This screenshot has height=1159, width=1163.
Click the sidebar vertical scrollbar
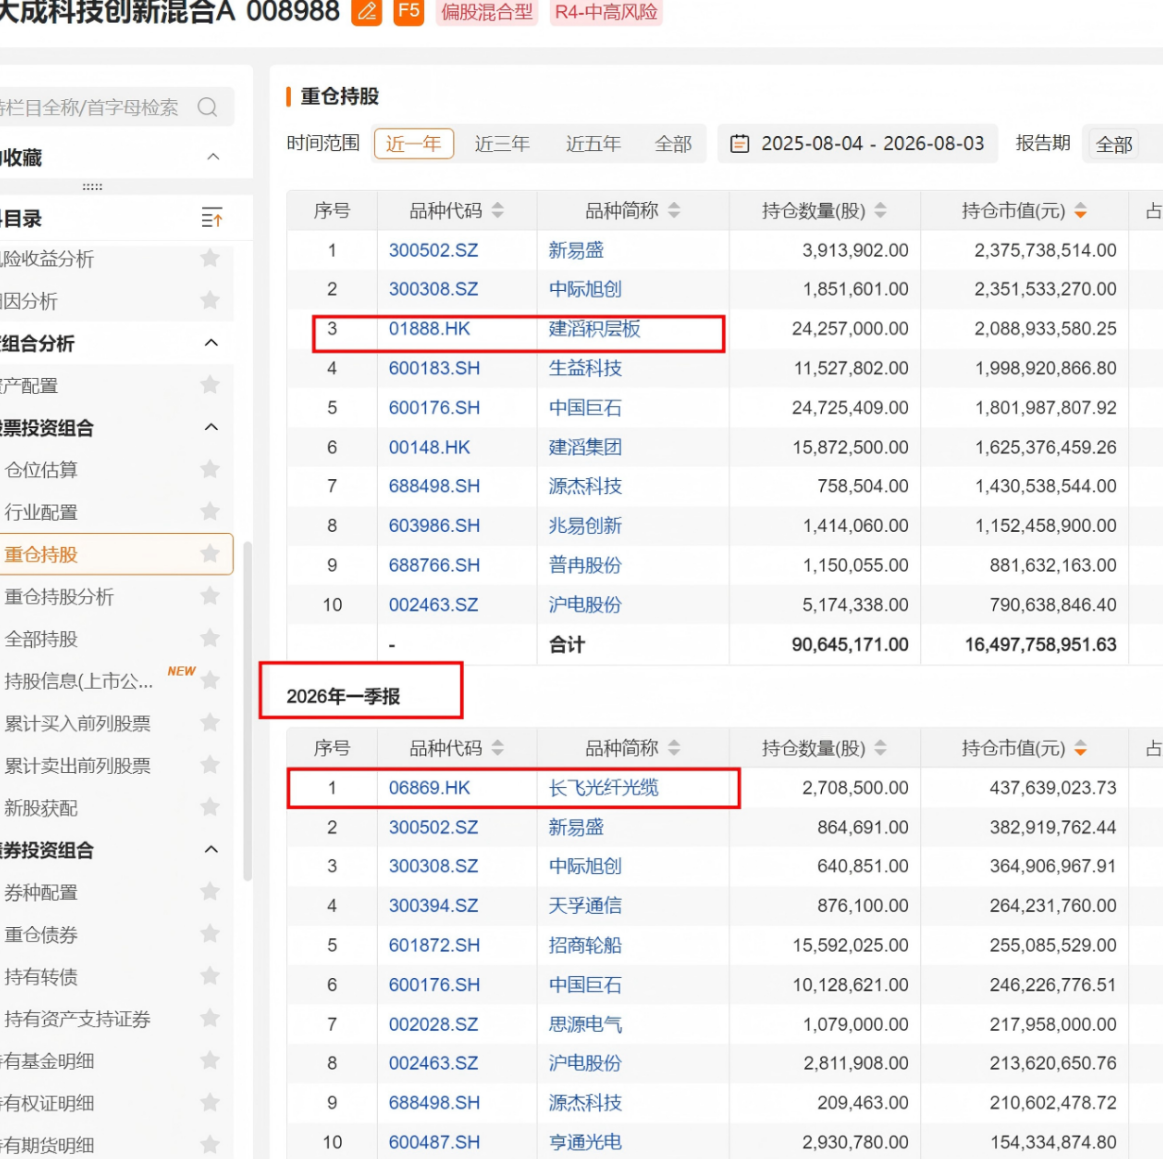tap(248, 710)
